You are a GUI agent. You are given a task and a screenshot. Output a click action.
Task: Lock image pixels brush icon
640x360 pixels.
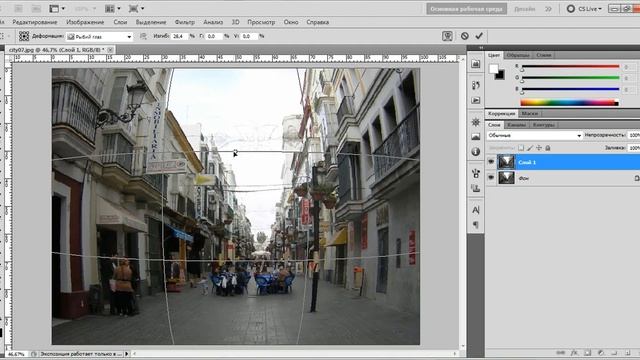tap(530, 148)
